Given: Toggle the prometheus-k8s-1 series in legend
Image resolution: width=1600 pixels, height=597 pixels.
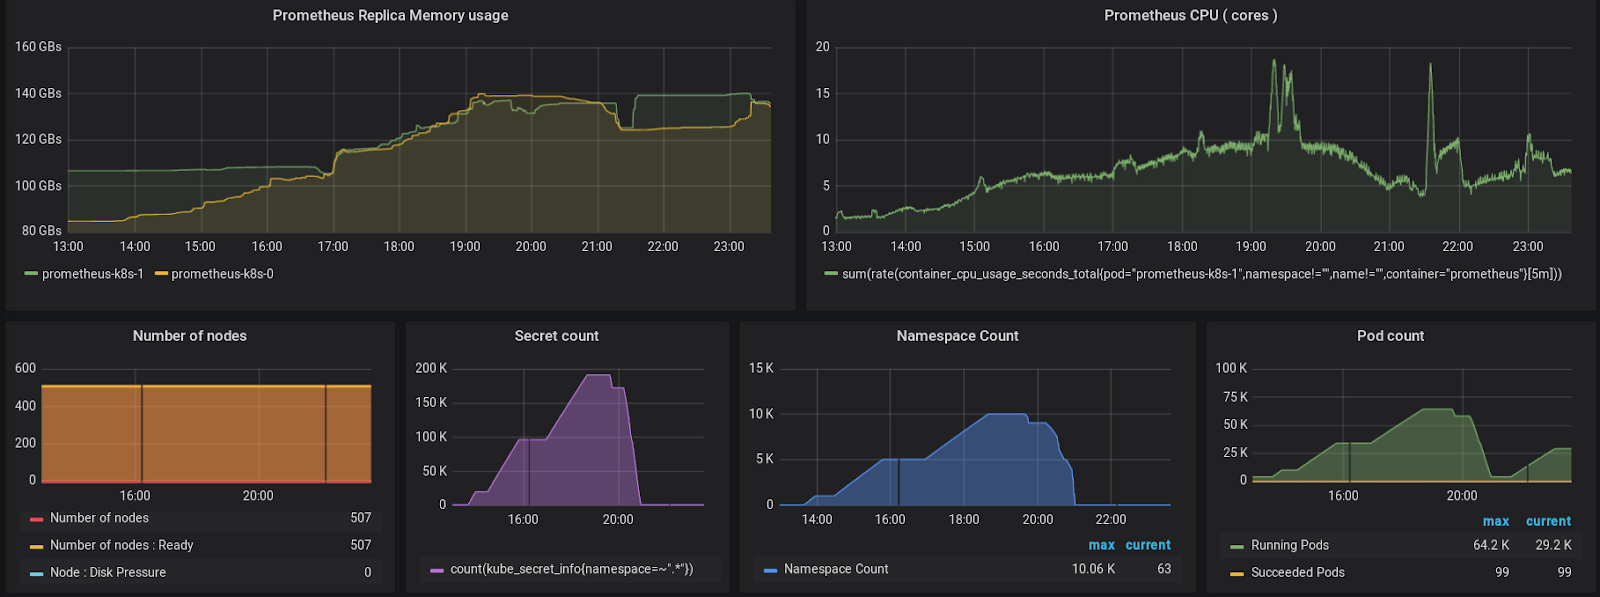Looking at the screenshot, I should pos(93,274).
